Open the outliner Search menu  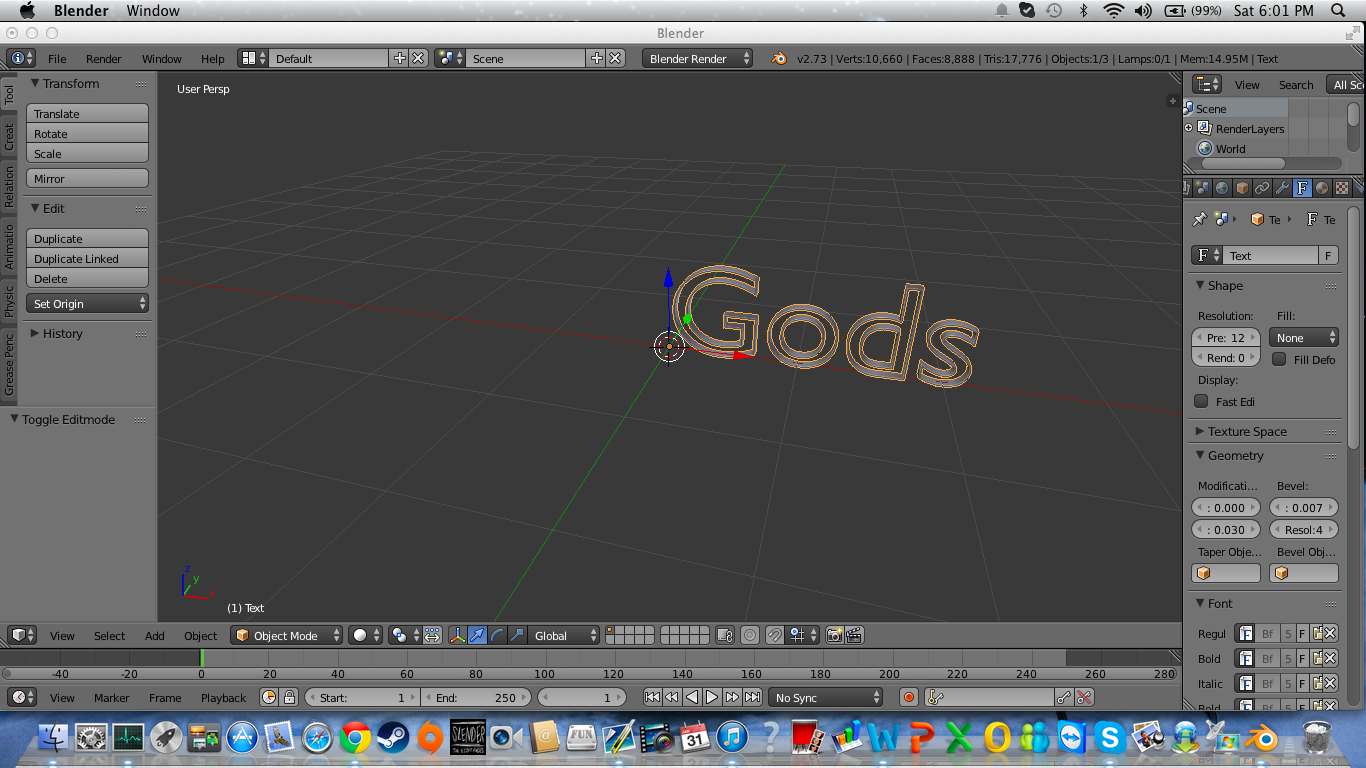coord(1296,85)
